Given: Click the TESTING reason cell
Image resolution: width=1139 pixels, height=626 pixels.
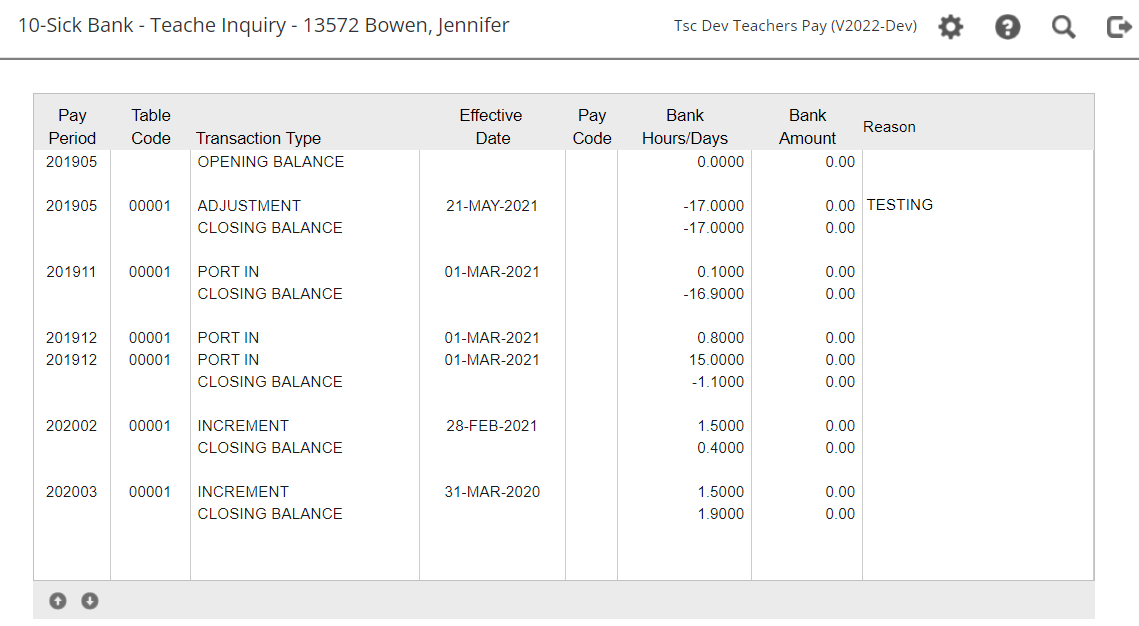Looking at the screenshot, I should click(x=899, y=205).
